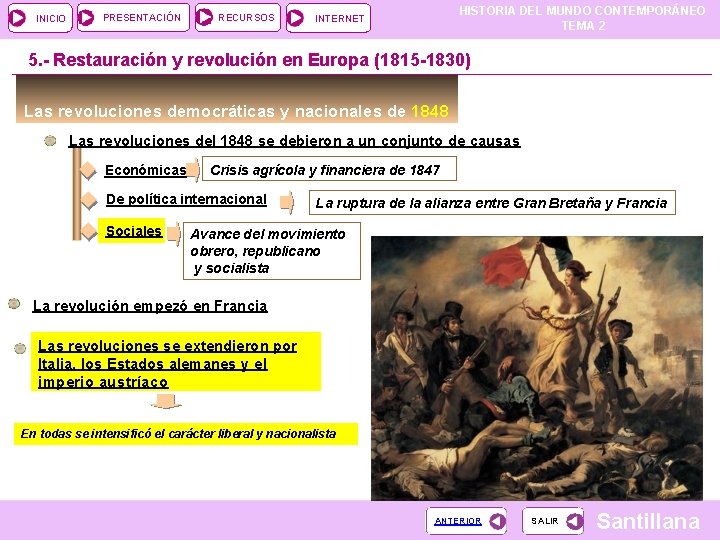This screenshot has width=720, height=540.
Task: Click the play icon beside INTERNET
Action: [x=295, y=18]
